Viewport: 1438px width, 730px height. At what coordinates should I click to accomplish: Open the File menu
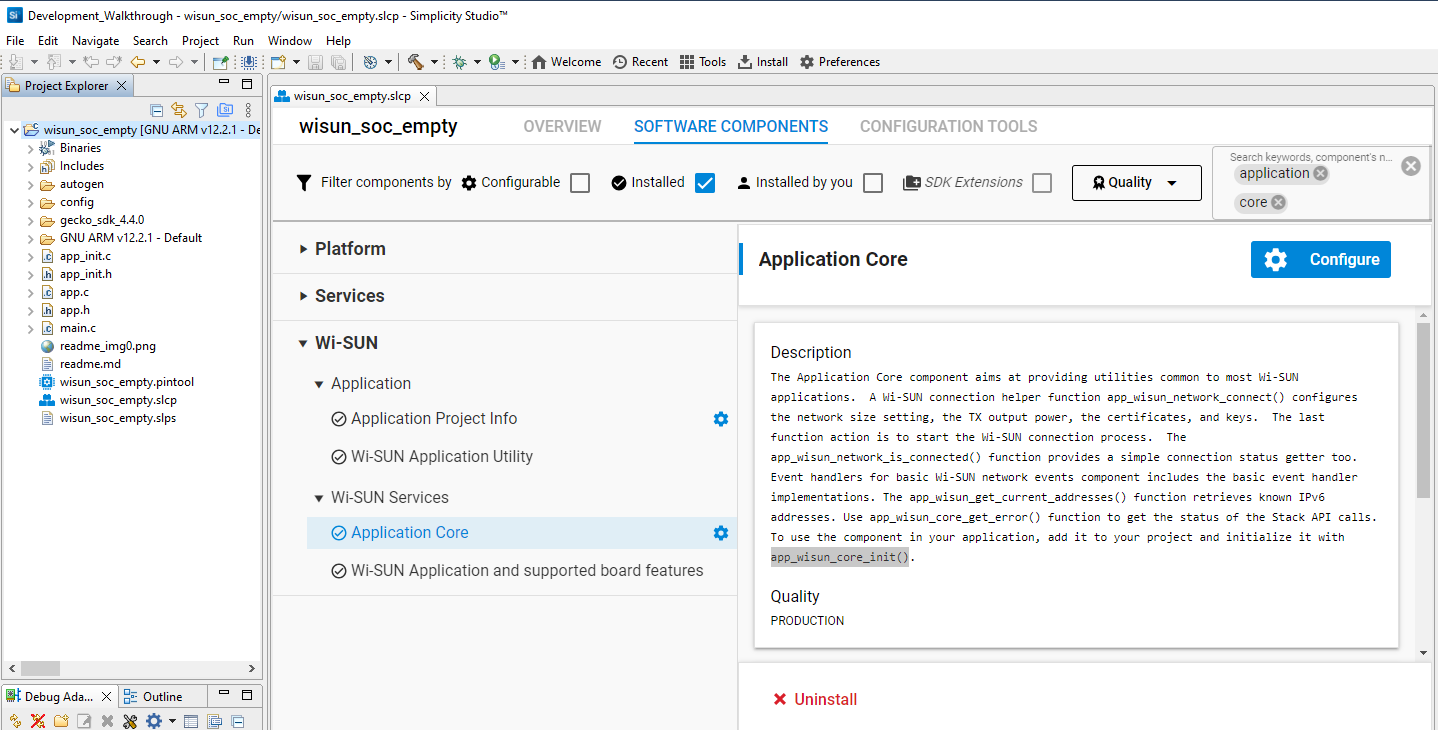[x=15, y=41]
